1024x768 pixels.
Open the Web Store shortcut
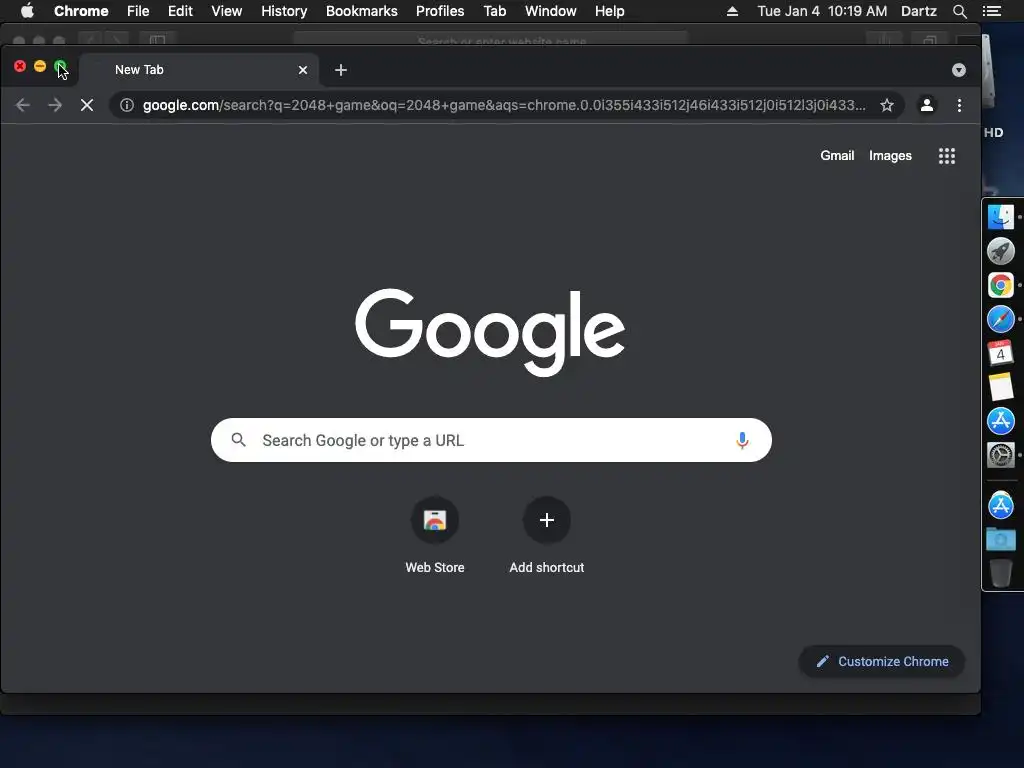tap(435, 536)
